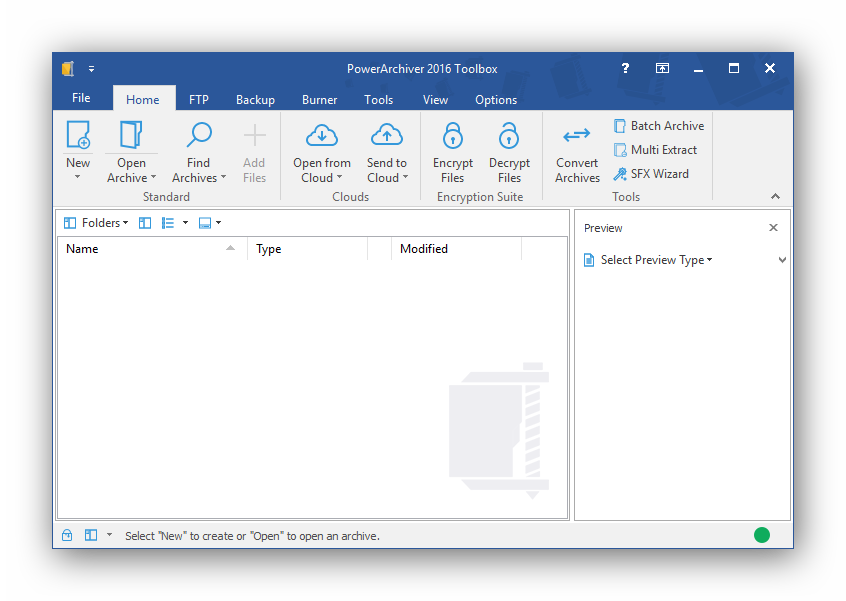
Task: Click the Decrypt Files unlock icon
Action: (x=509, y=135)
